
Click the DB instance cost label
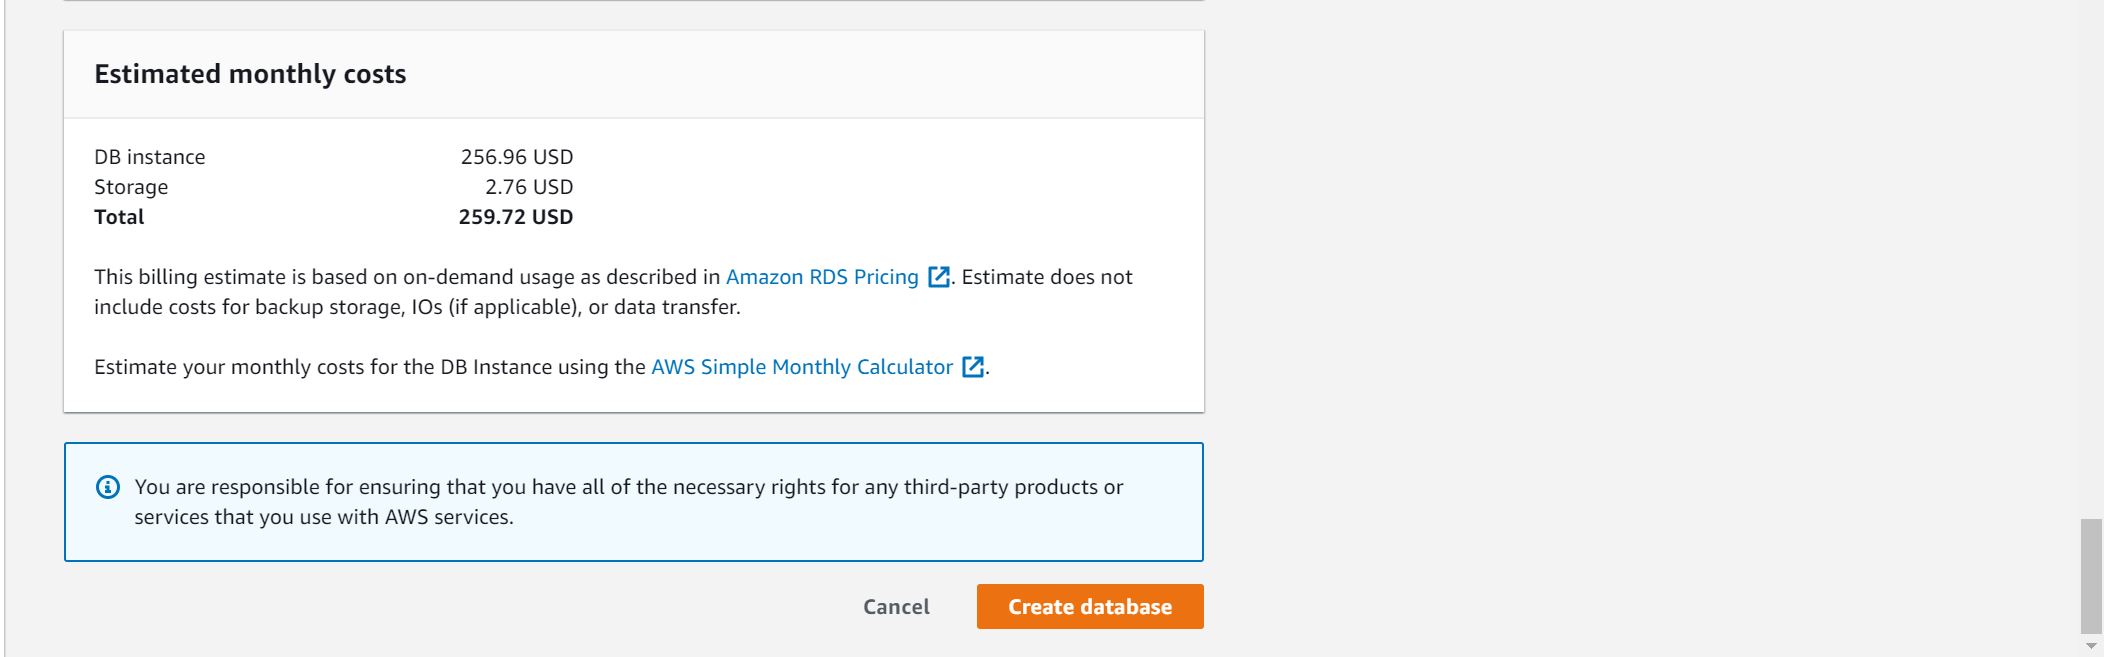(149, 157)
